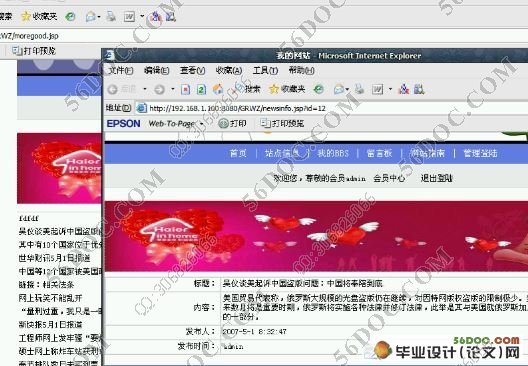Open 搜索 search in front window toolbar
This screenshot has width=528, height=366.
coord(249,89)
